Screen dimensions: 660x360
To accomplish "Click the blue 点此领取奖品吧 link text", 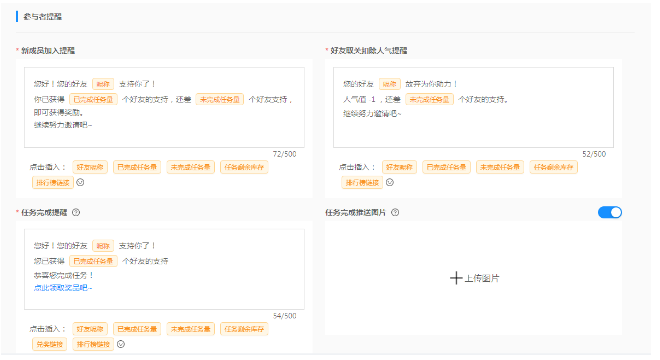I will tap(63, 288).
